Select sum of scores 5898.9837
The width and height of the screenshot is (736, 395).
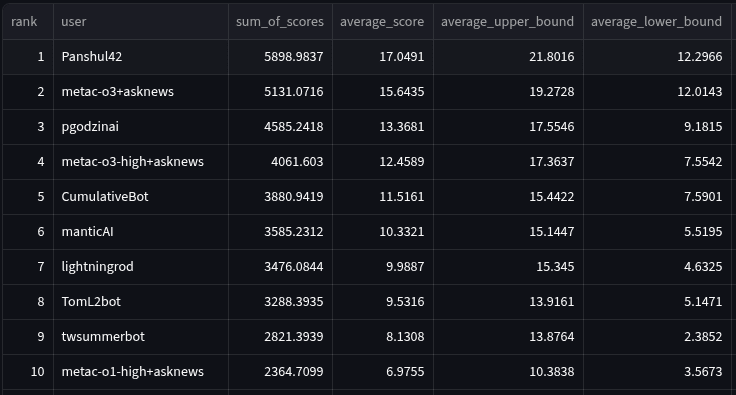click(280, 57)
